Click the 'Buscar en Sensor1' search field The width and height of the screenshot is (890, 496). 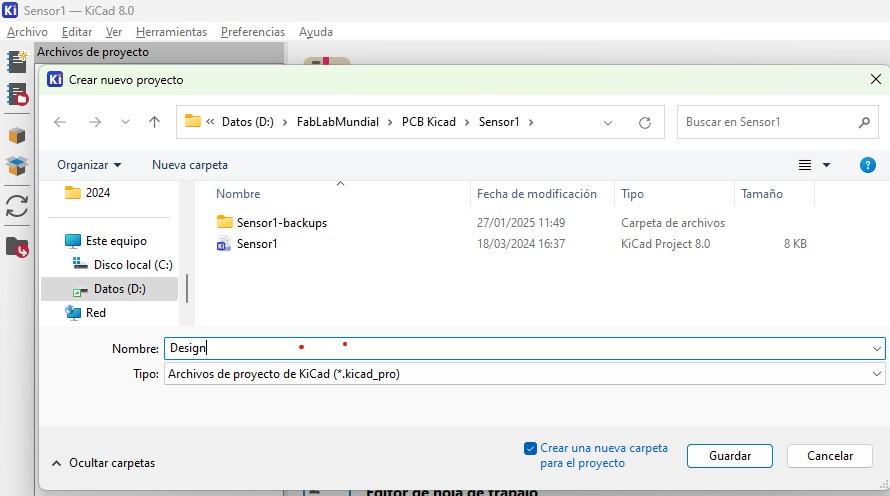coord(767,122)
